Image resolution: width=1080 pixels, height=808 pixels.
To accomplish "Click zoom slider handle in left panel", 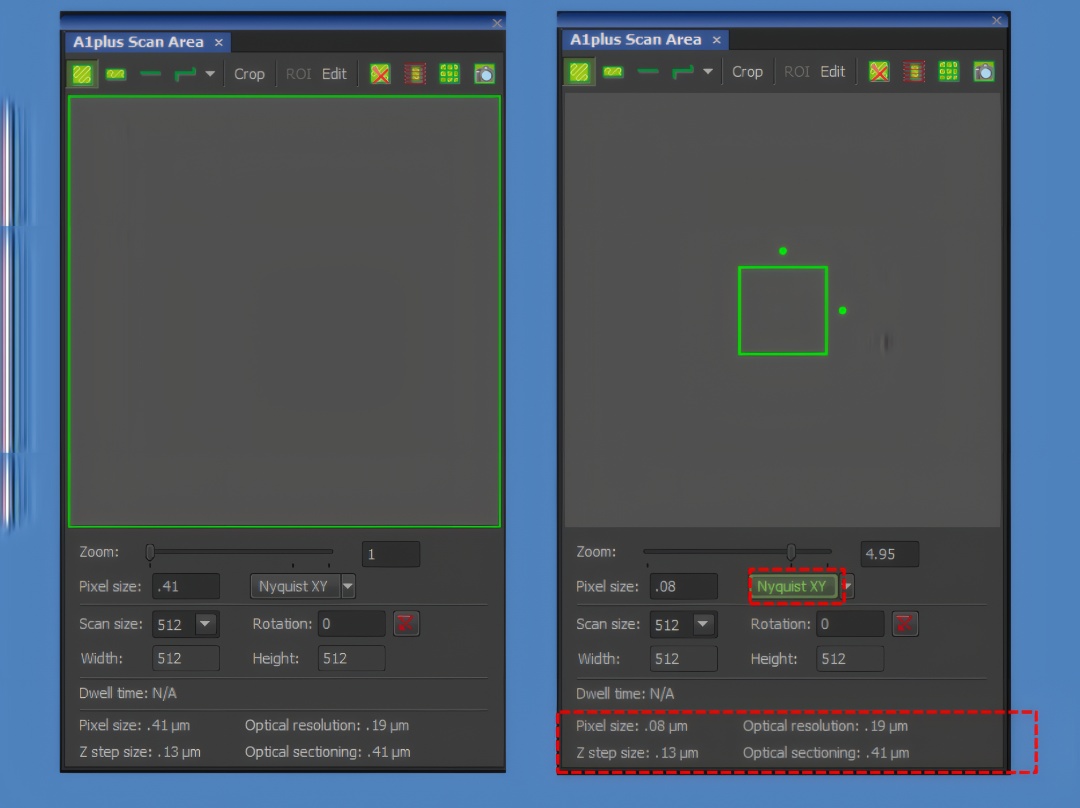I will (x=150, y=552).
